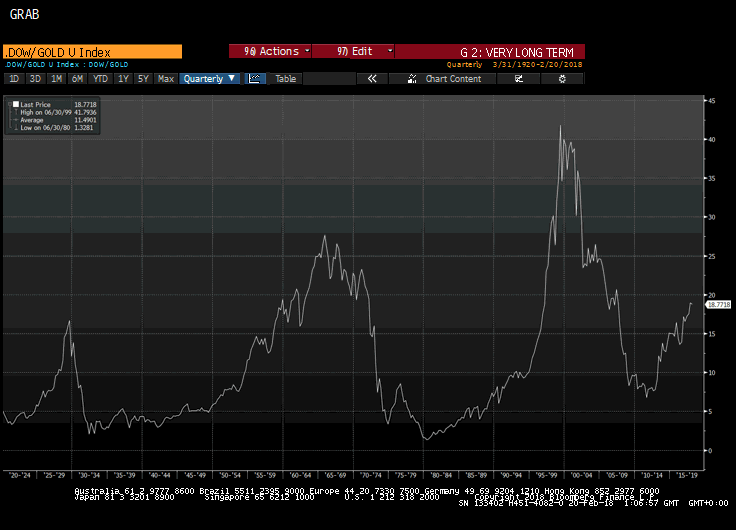Viewport: 736px width, 530px height.
Task: Select the 1D time range
Action: click(14, 79)
